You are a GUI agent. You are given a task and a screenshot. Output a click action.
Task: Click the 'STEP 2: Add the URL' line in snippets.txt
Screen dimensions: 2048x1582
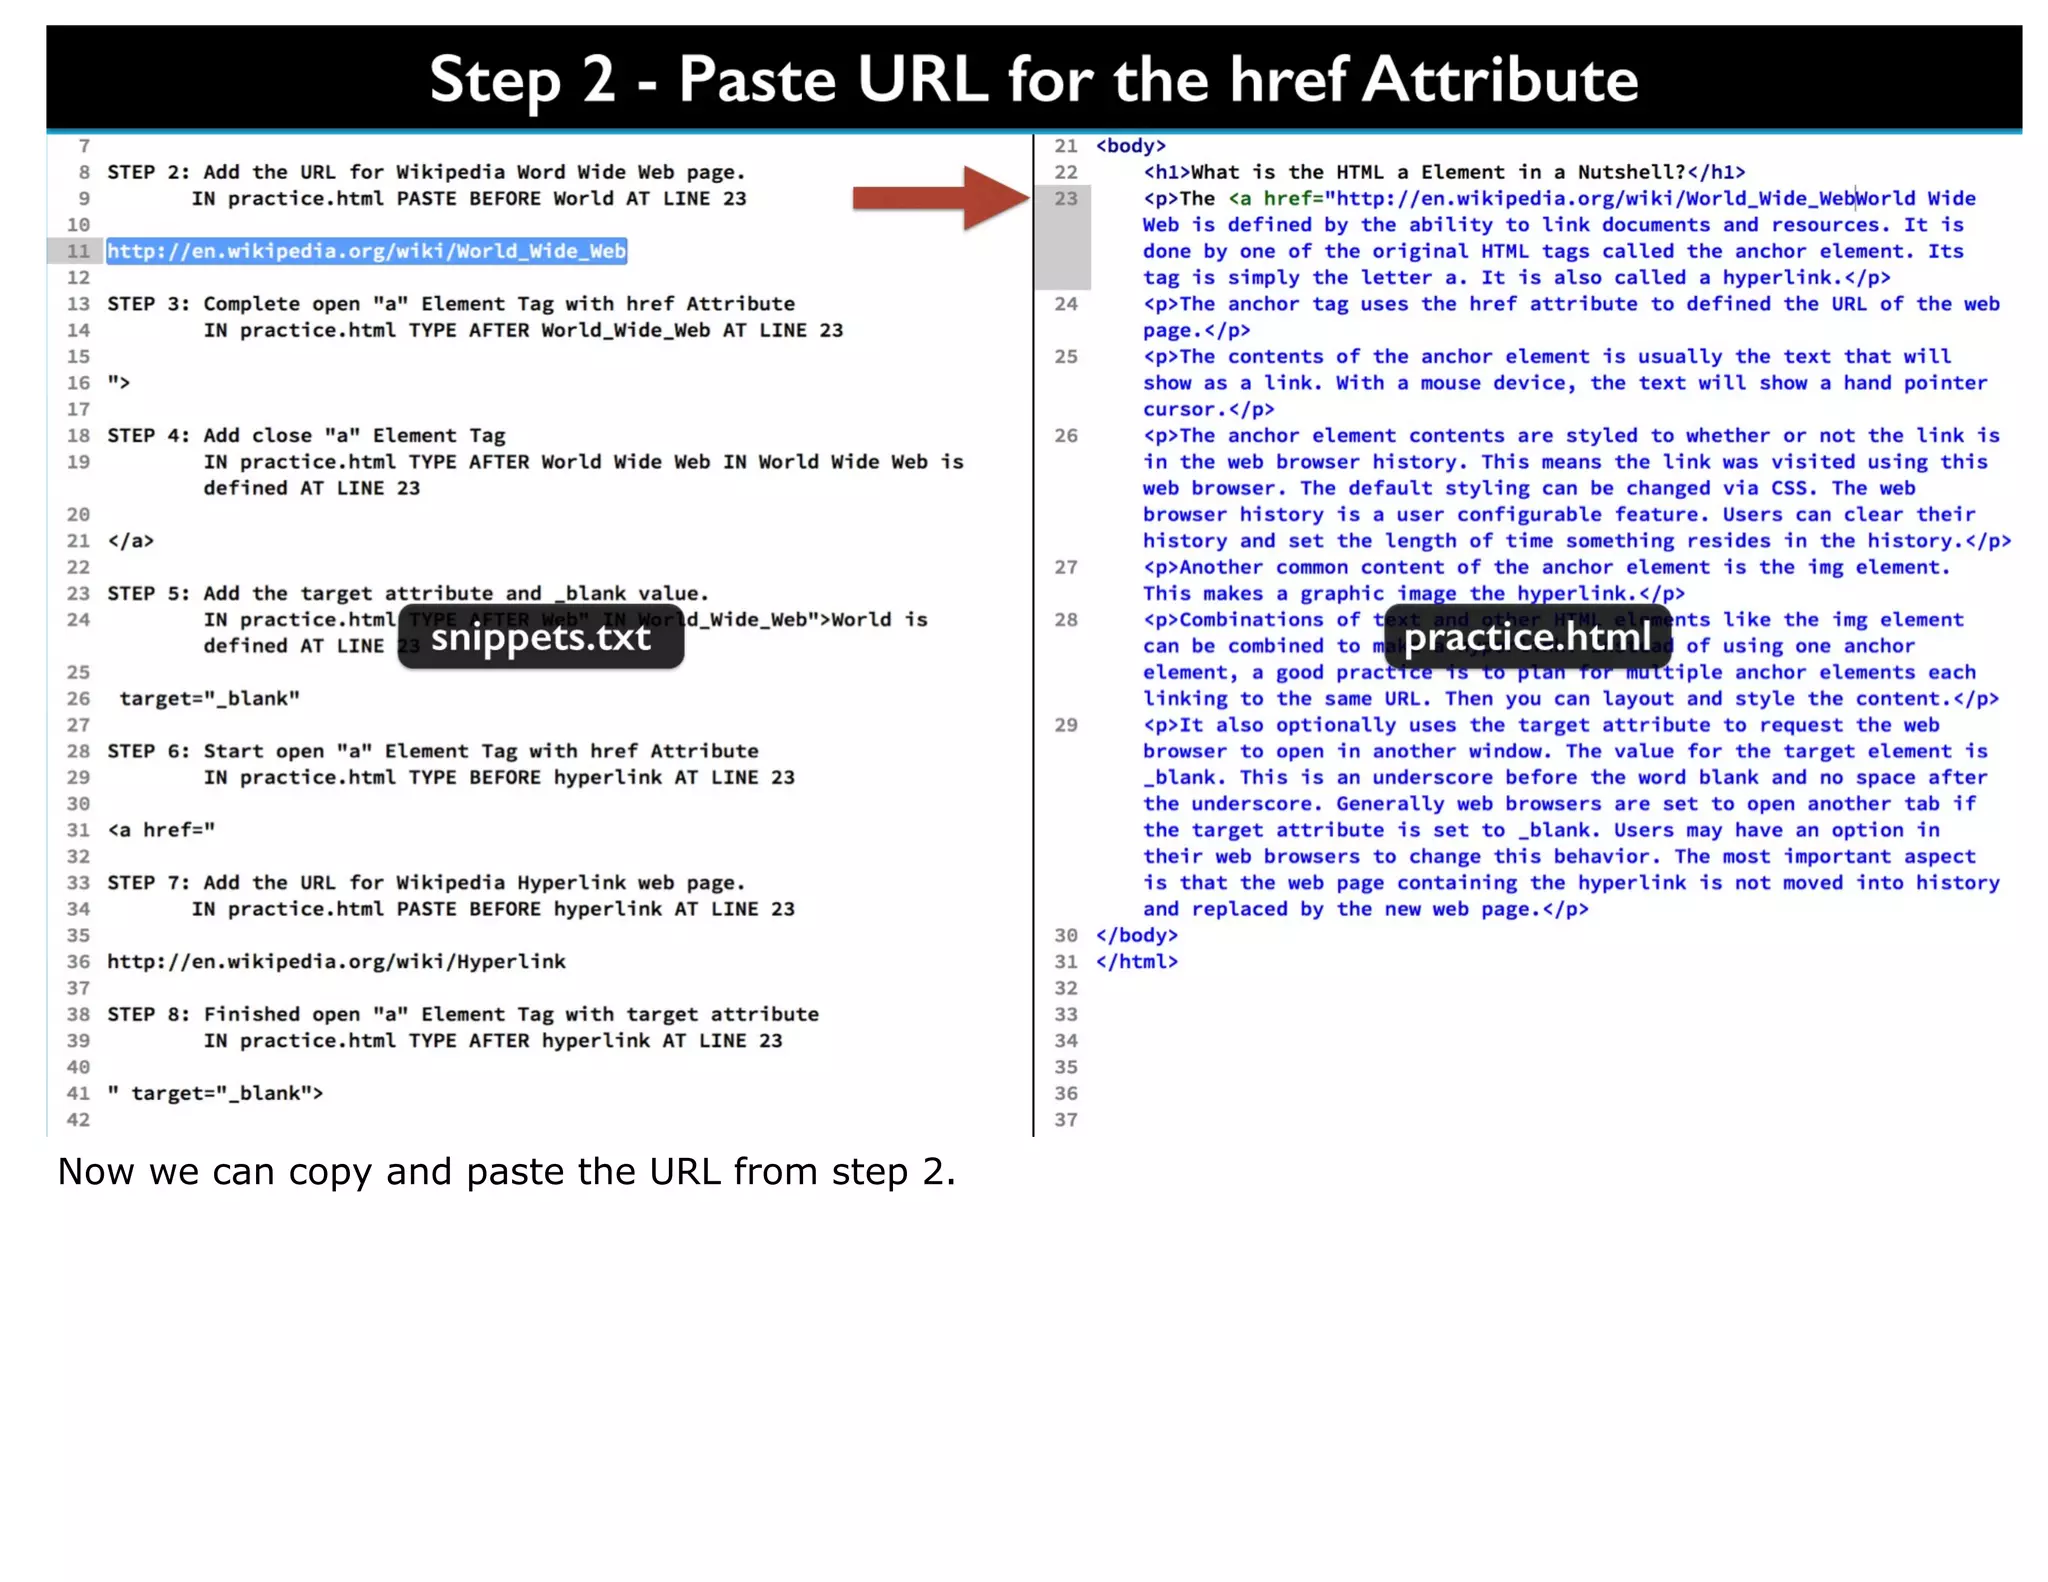point(426,172)
